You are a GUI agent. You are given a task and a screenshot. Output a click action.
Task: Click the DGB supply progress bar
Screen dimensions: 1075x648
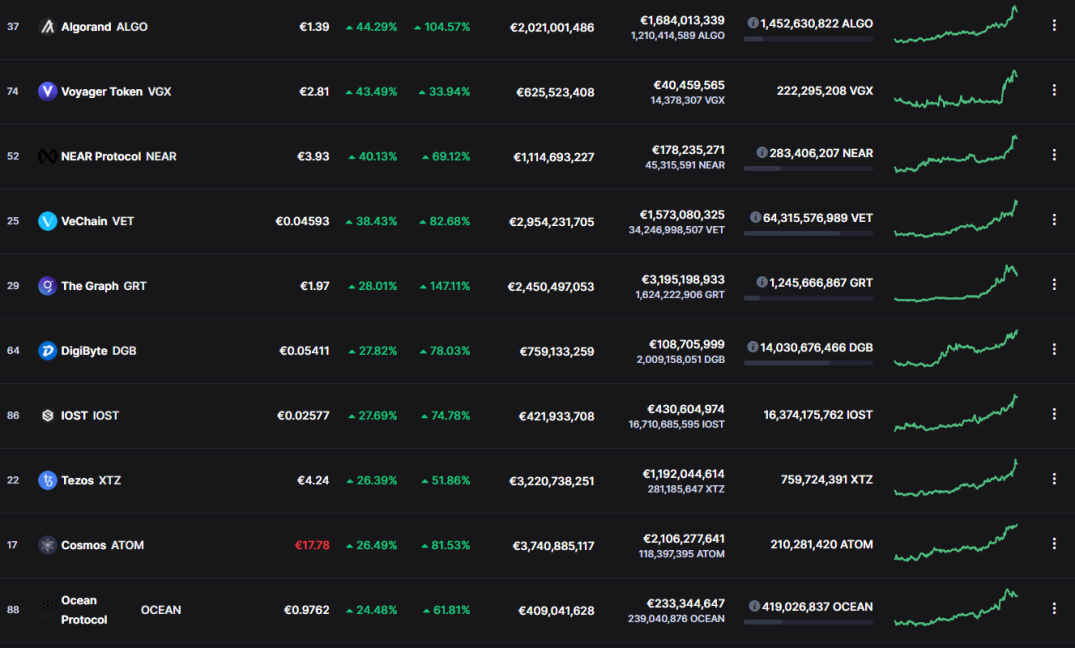click(808, 363)
